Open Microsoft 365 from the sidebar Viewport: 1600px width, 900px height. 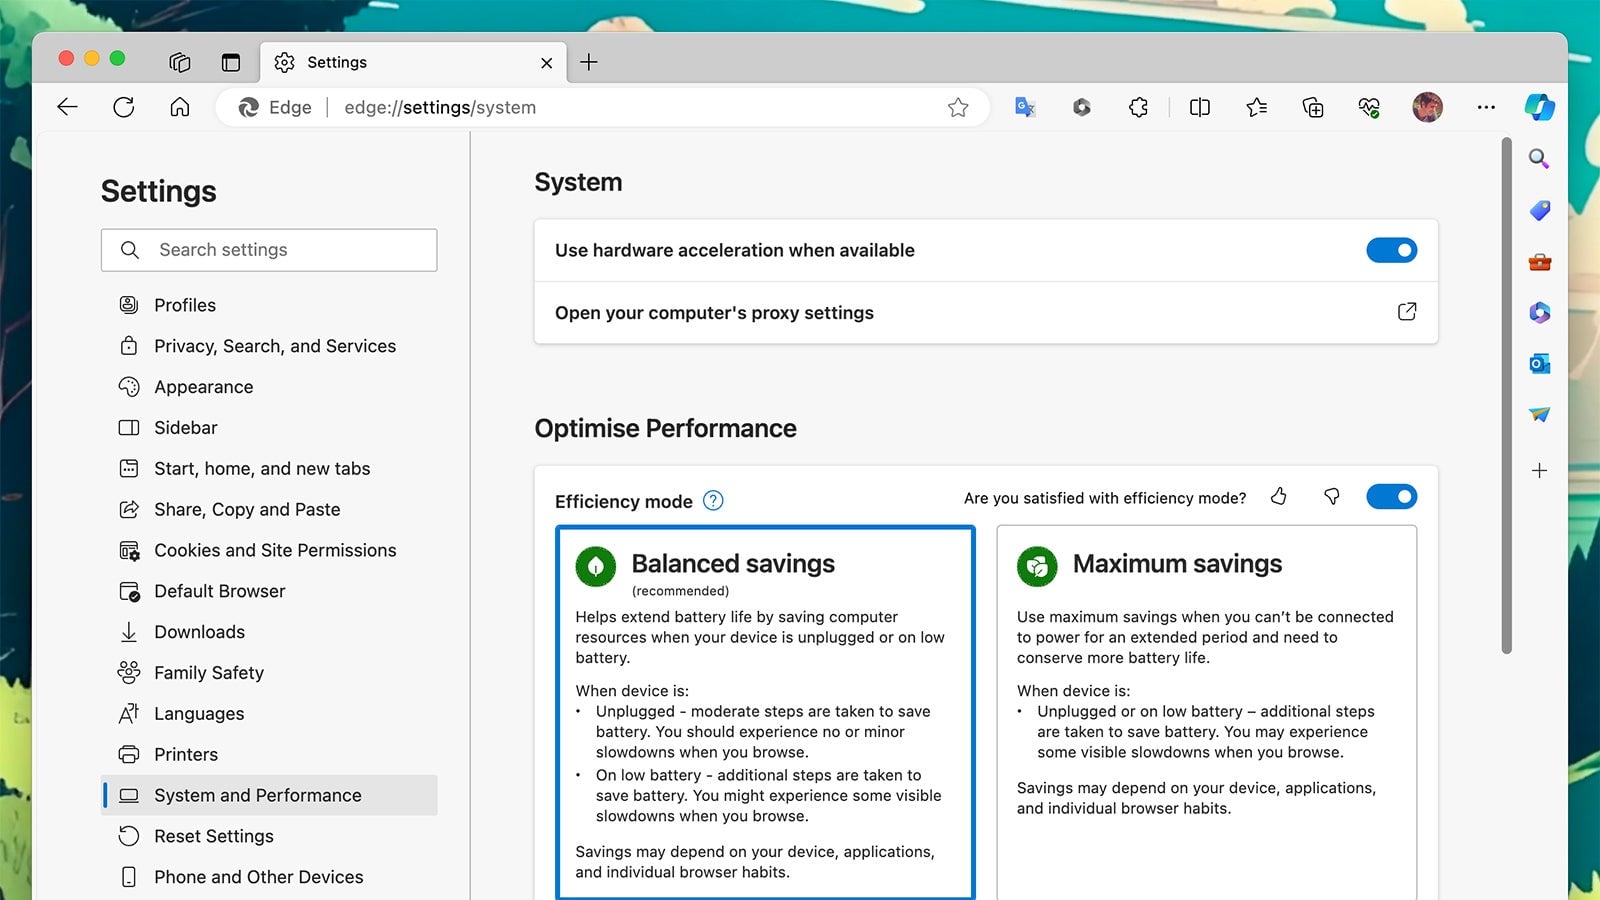click(x=1539, y=313)
